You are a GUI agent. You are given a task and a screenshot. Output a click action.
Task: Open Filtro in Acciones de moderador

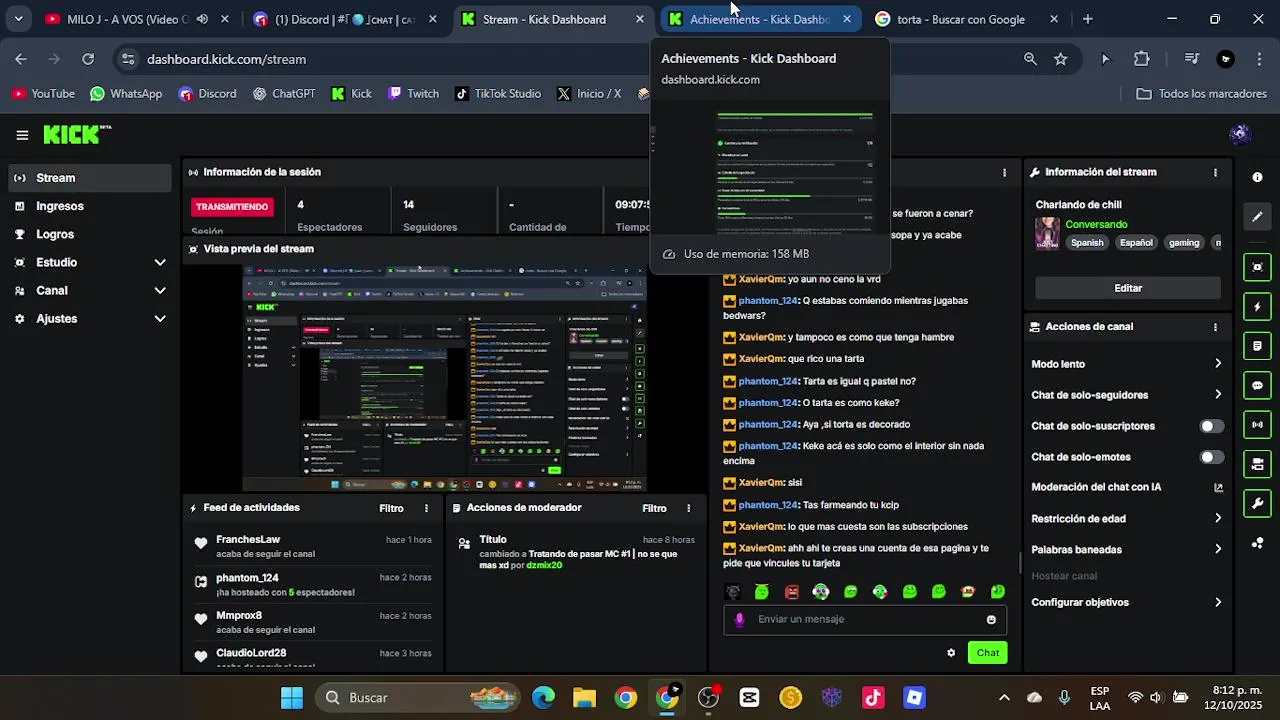point(654,508)
